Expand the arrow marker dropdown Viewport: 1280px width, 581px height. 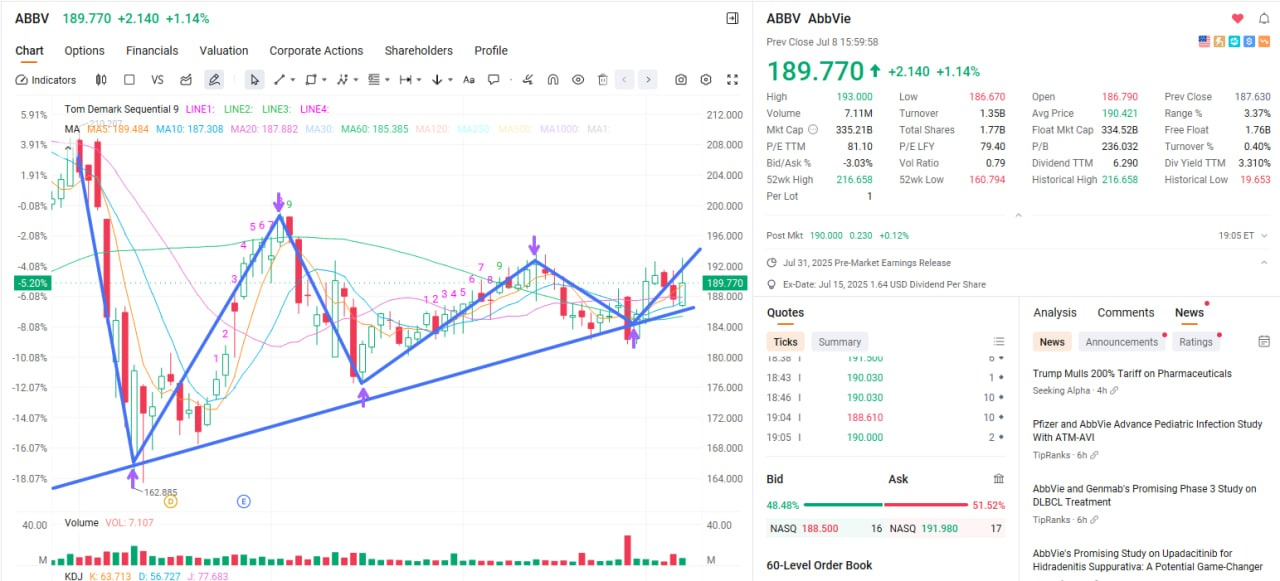[x=450, y=80]
